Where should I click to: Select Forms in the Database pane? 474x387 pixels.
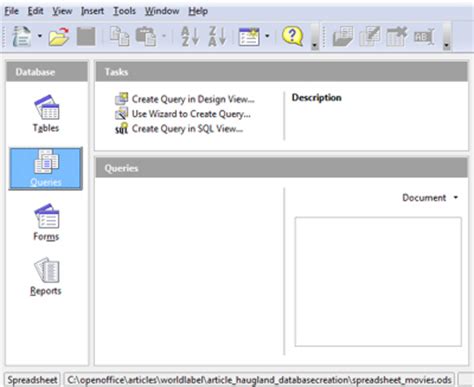point(46,222)
